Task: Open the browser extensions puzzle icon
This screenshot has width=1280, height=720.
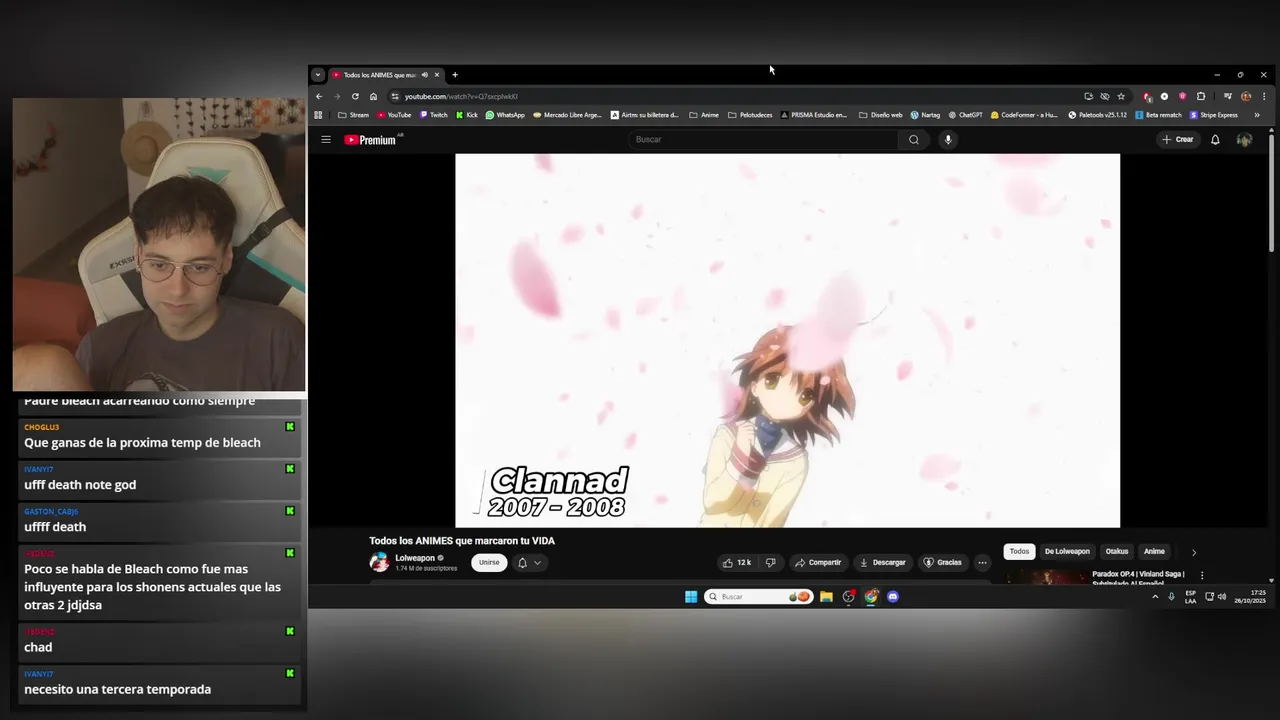Action: pyautogui.click(x=1201, y=96)
